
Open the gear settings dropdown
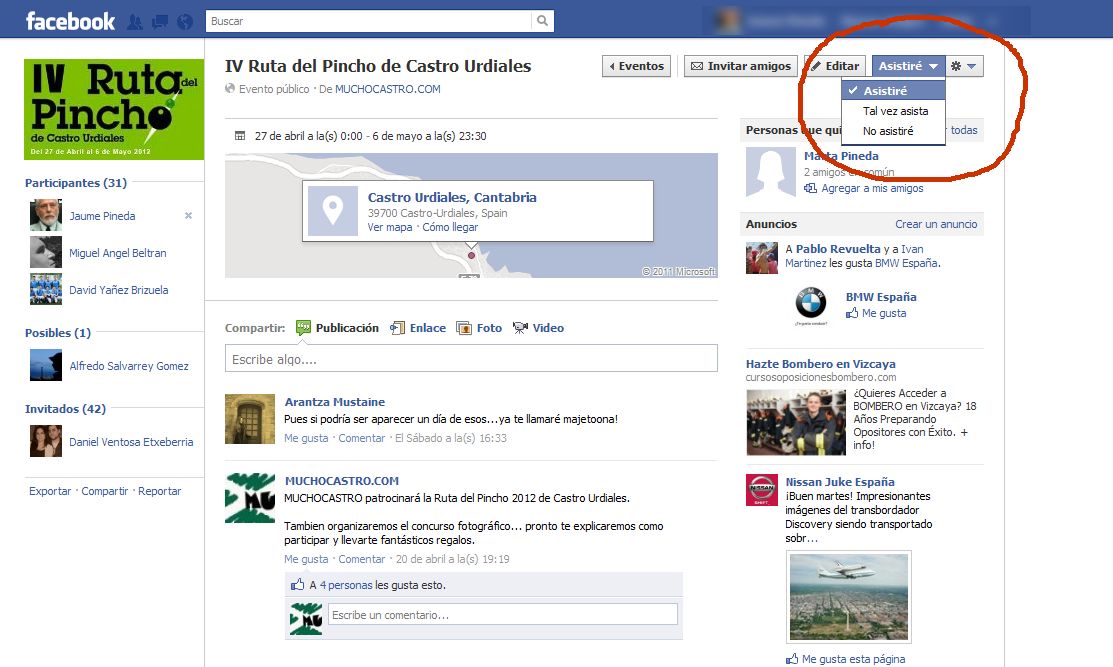[964, 66]
